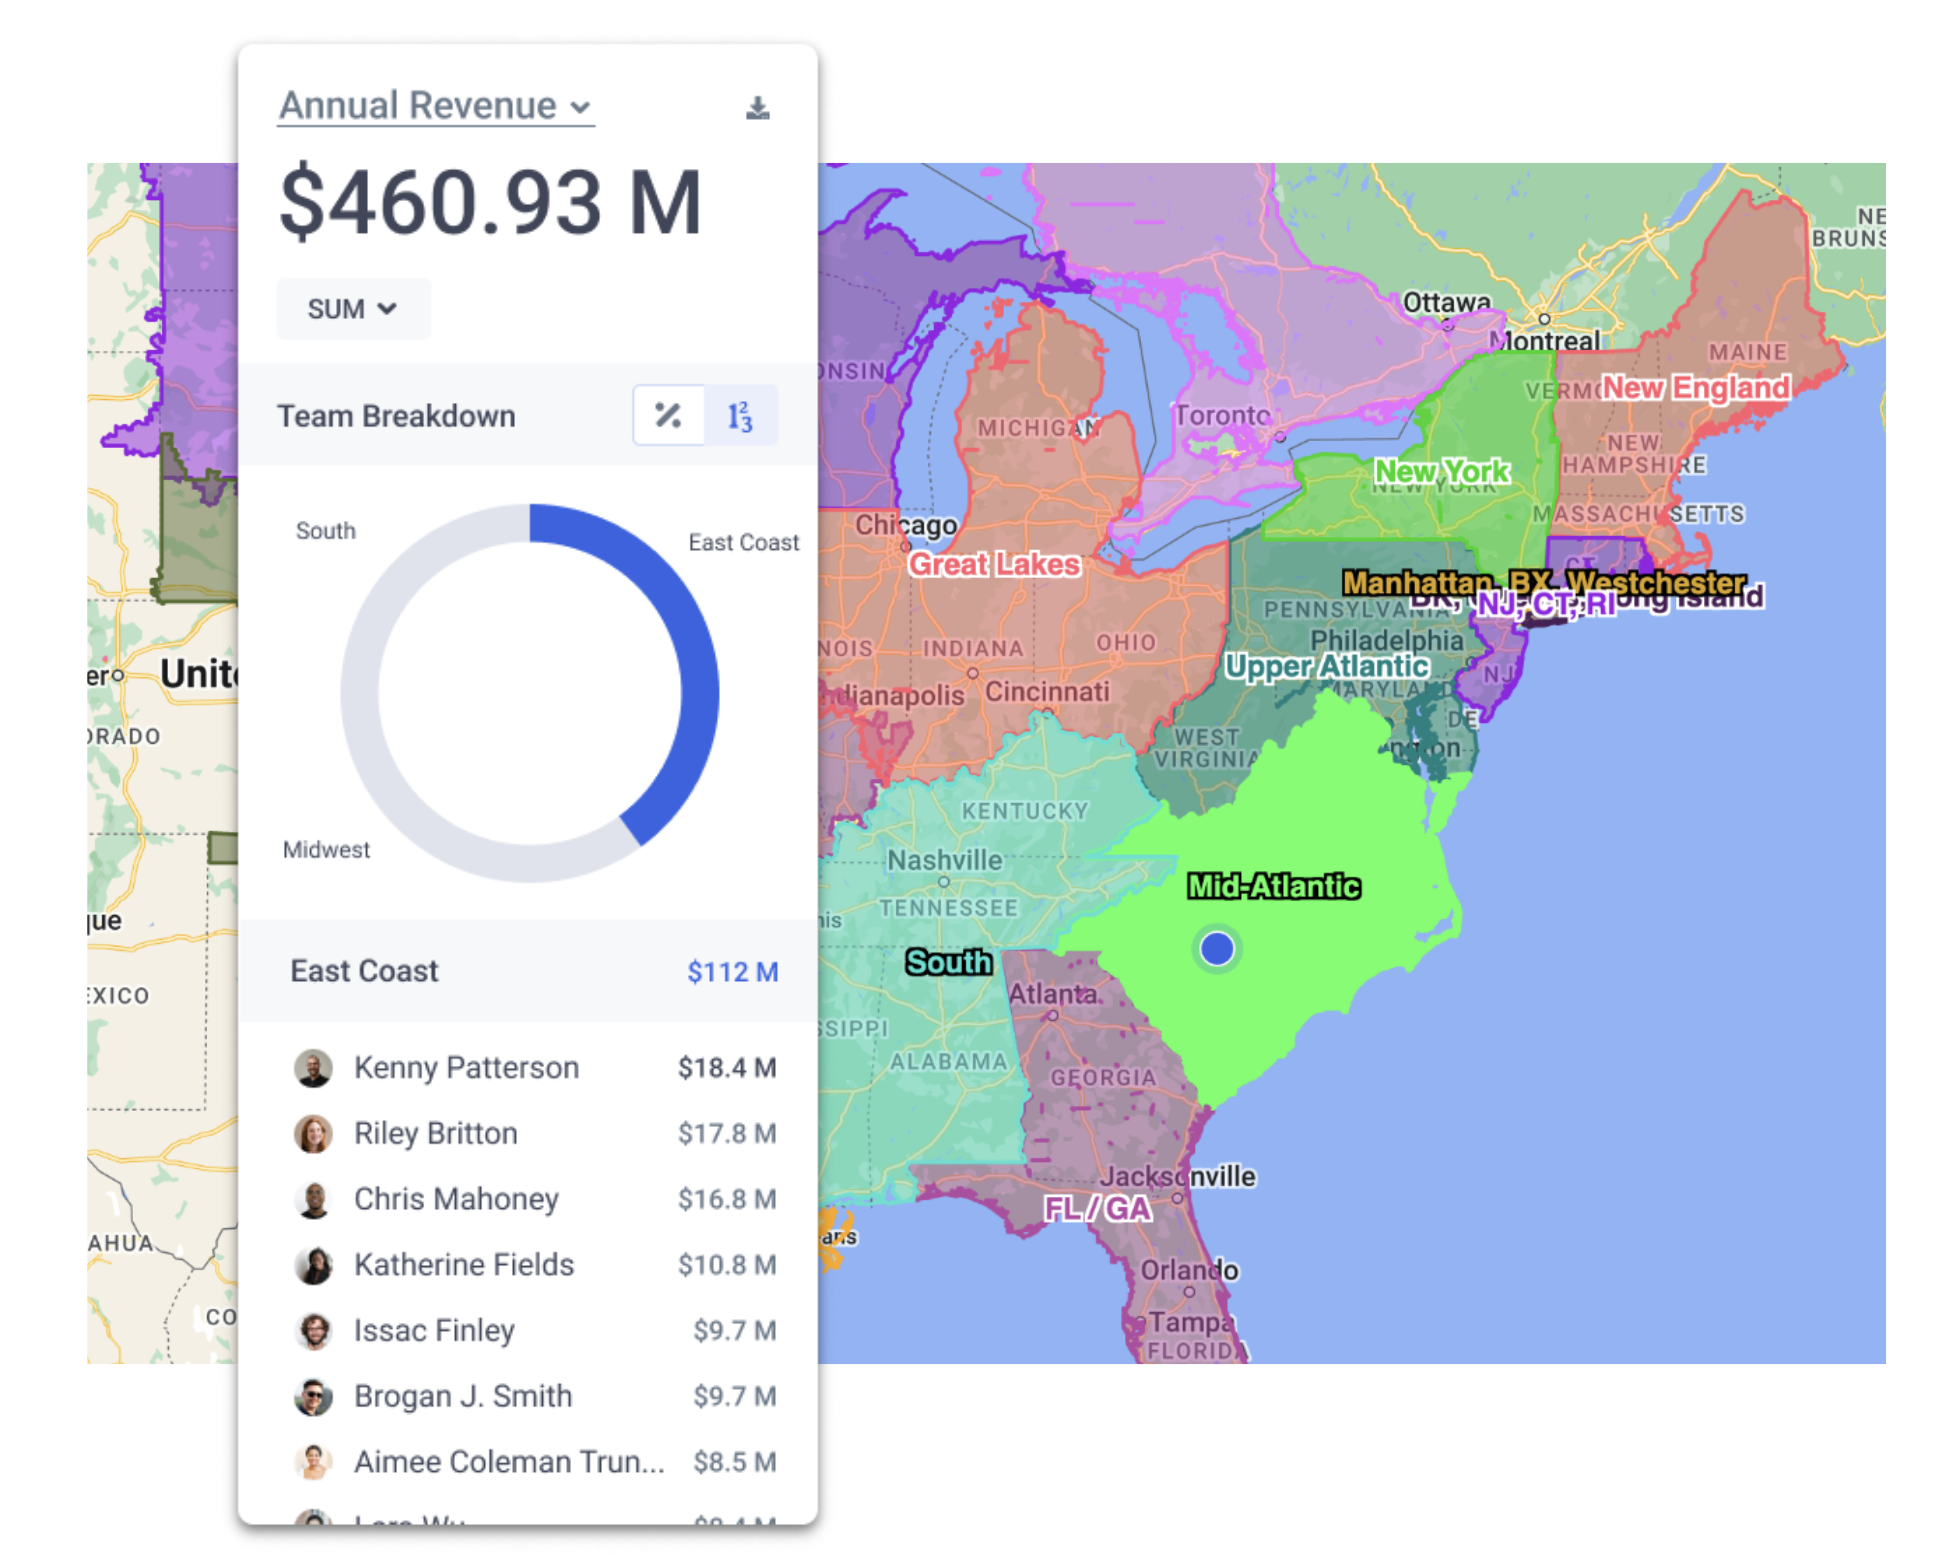This screenshot has height=1564, width=1940.
Task: Click the $112 M East Coast value
Action: point(732,972)
